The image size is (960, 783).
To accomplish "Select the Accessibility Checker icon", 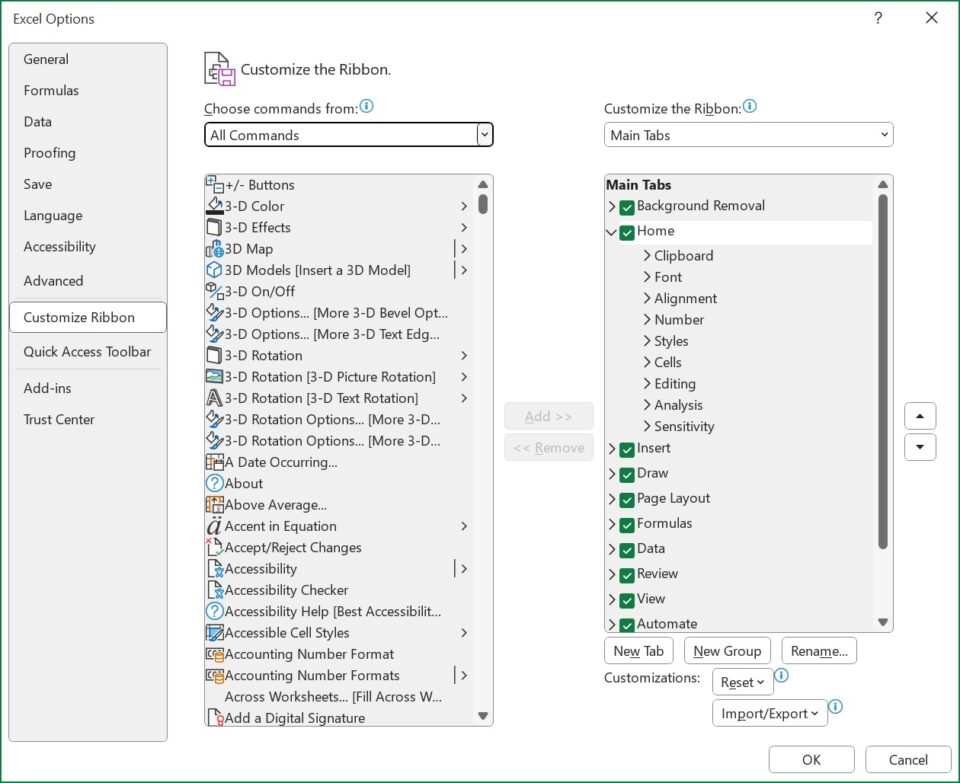I will point(216,590).
